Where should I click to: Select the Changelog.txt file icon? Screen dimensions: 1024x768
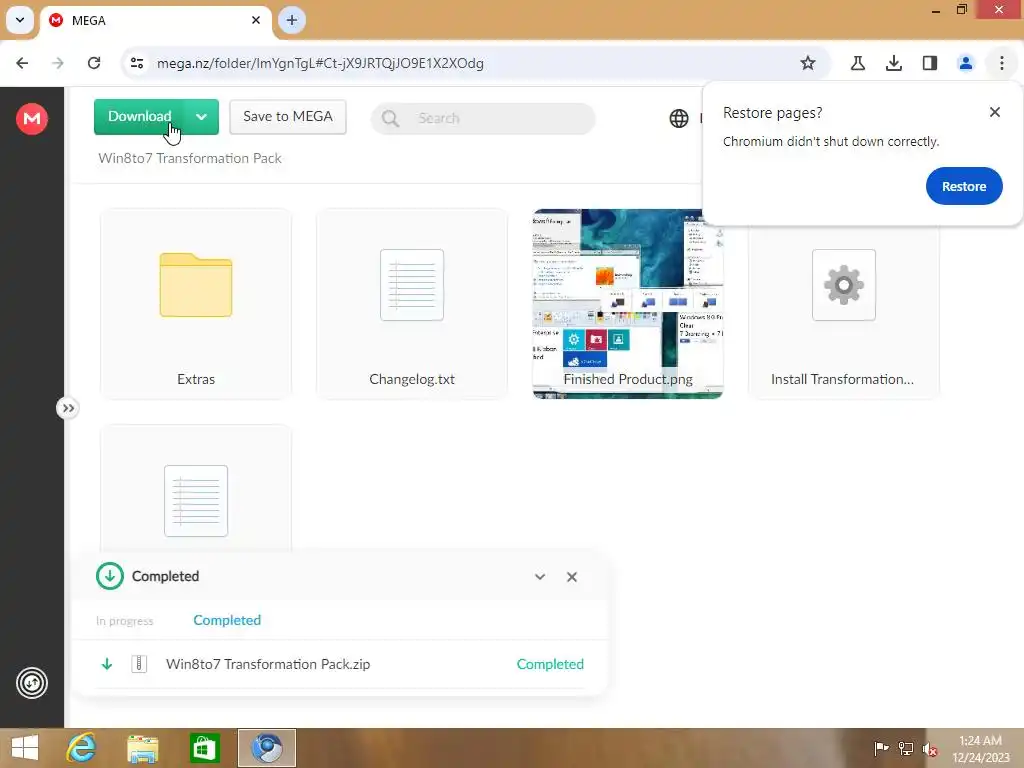point(412,285)
